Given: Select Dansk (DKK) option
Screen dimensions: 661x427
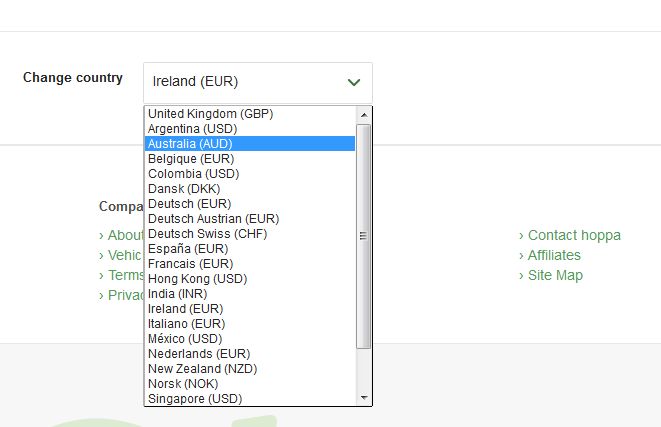Looking at the screenshot, I should pyautogui.click(x=250, y=189).
